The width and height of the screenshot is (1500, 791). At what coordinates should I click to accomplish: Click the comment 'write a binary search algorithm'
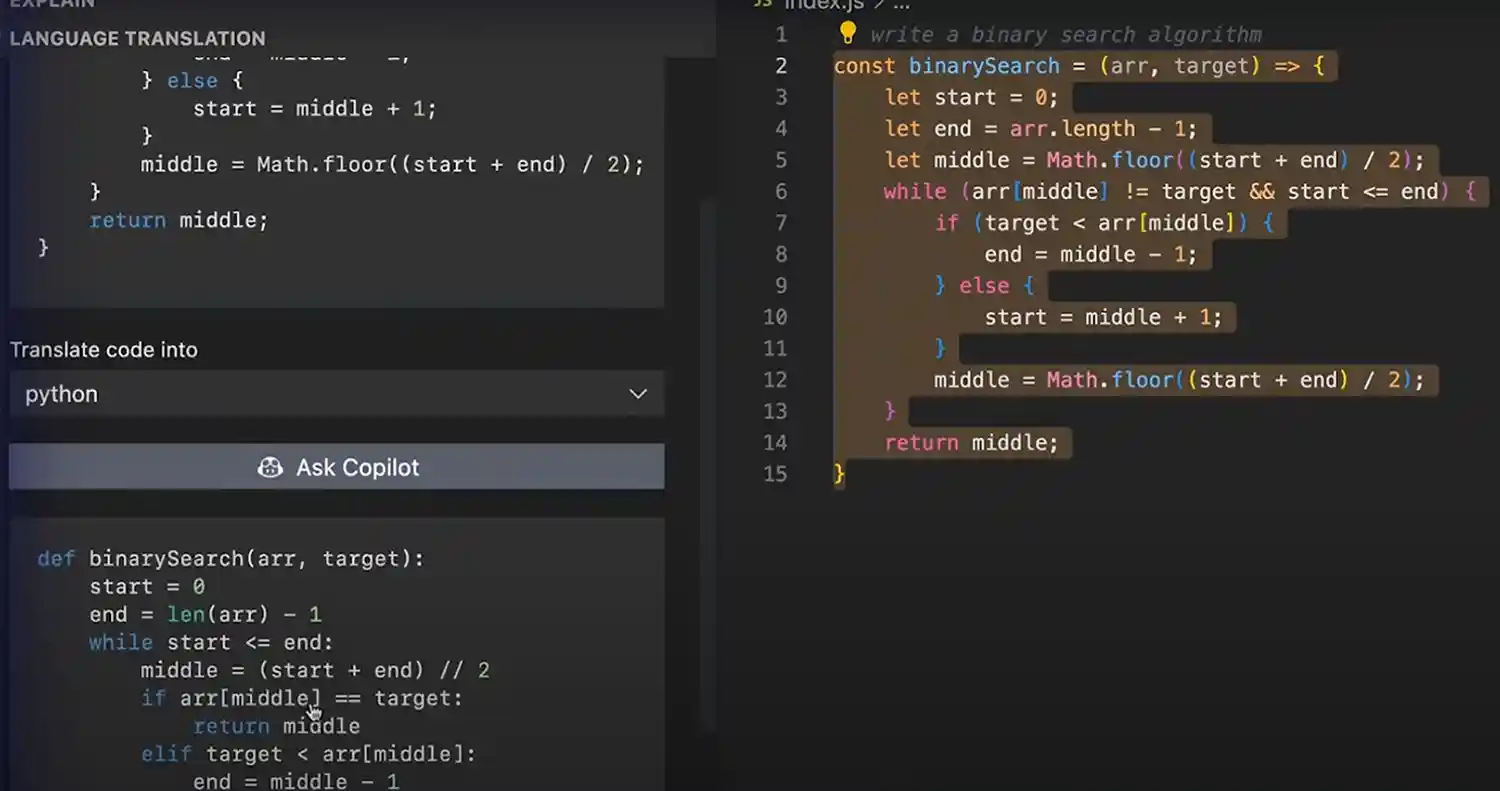1066,35
